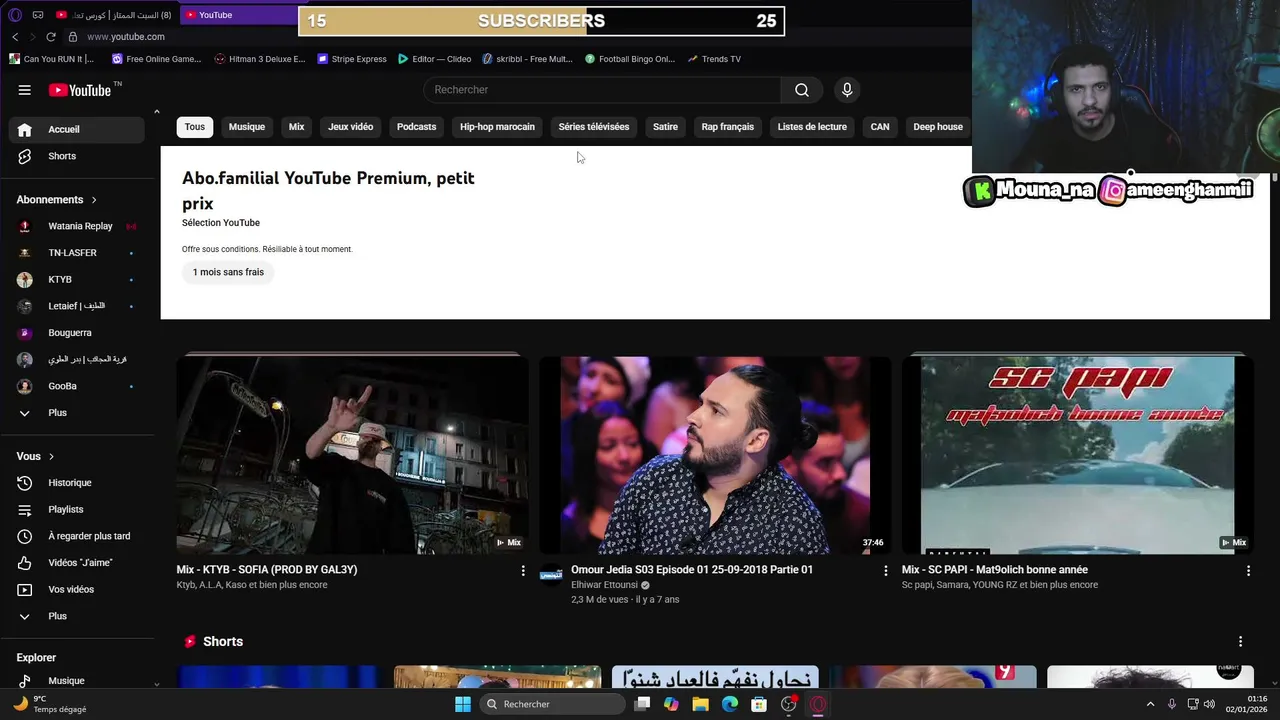Open options for Omour Jedia video

pyautogui.click(x=885, y=570)
